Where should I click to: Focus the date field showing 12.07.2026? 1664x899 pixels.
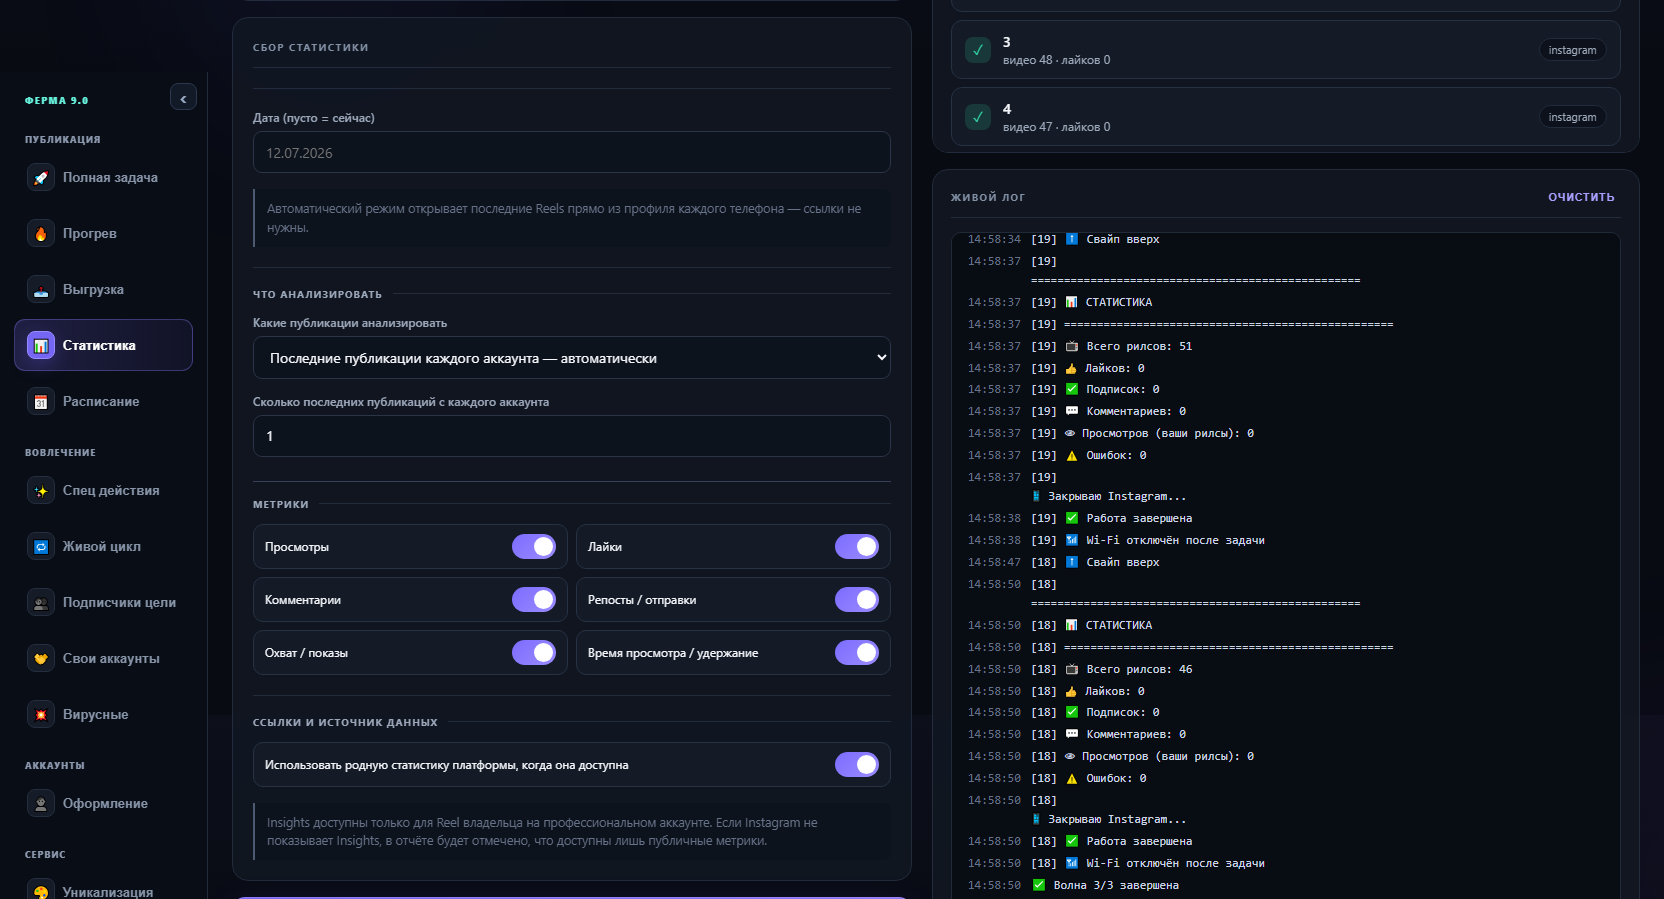(572, 153)
